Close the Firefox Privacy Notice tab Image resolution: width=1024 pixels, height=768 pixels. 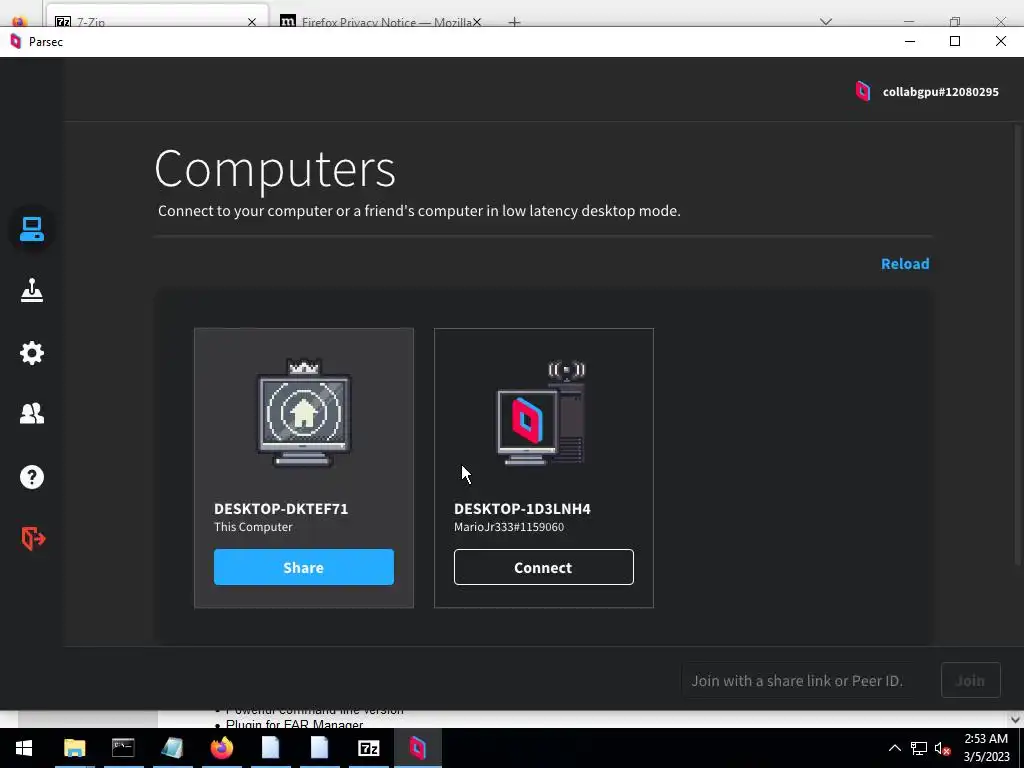coord(477,22)
